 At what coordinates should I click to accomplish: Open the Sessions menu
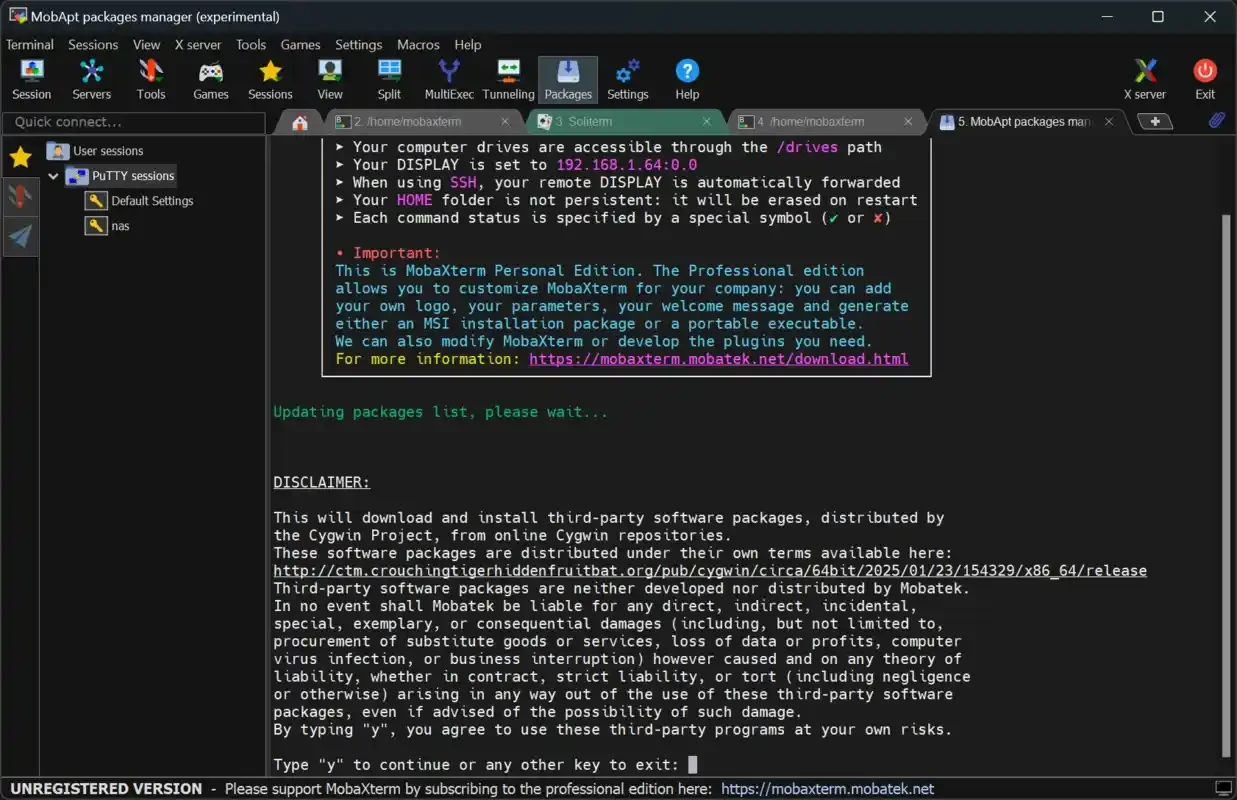tap(93, 44)
